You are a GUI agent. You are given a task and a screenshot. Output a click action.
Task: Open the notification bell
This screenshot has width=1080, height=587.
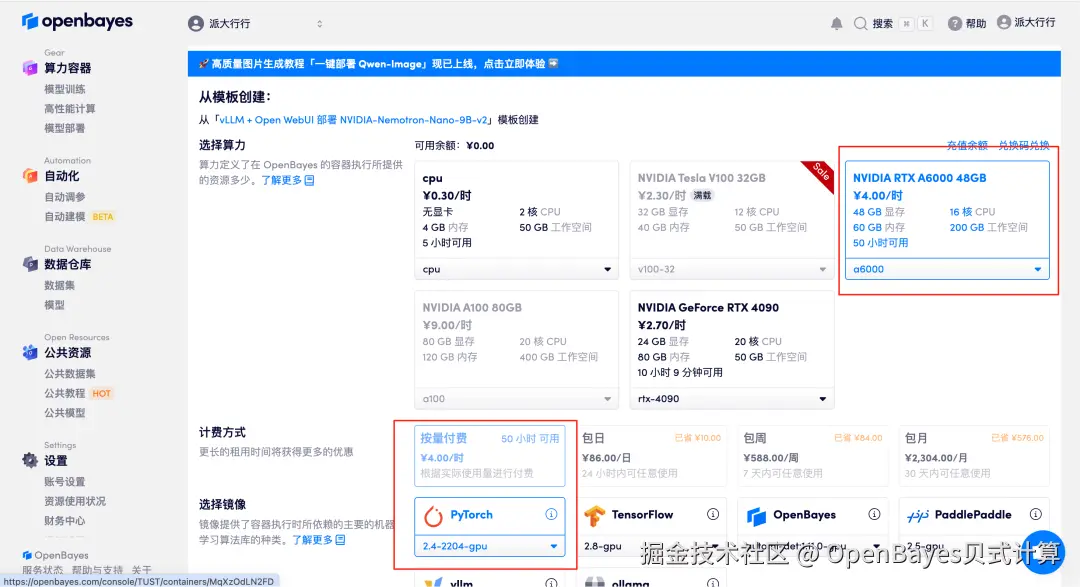[836, 24]
